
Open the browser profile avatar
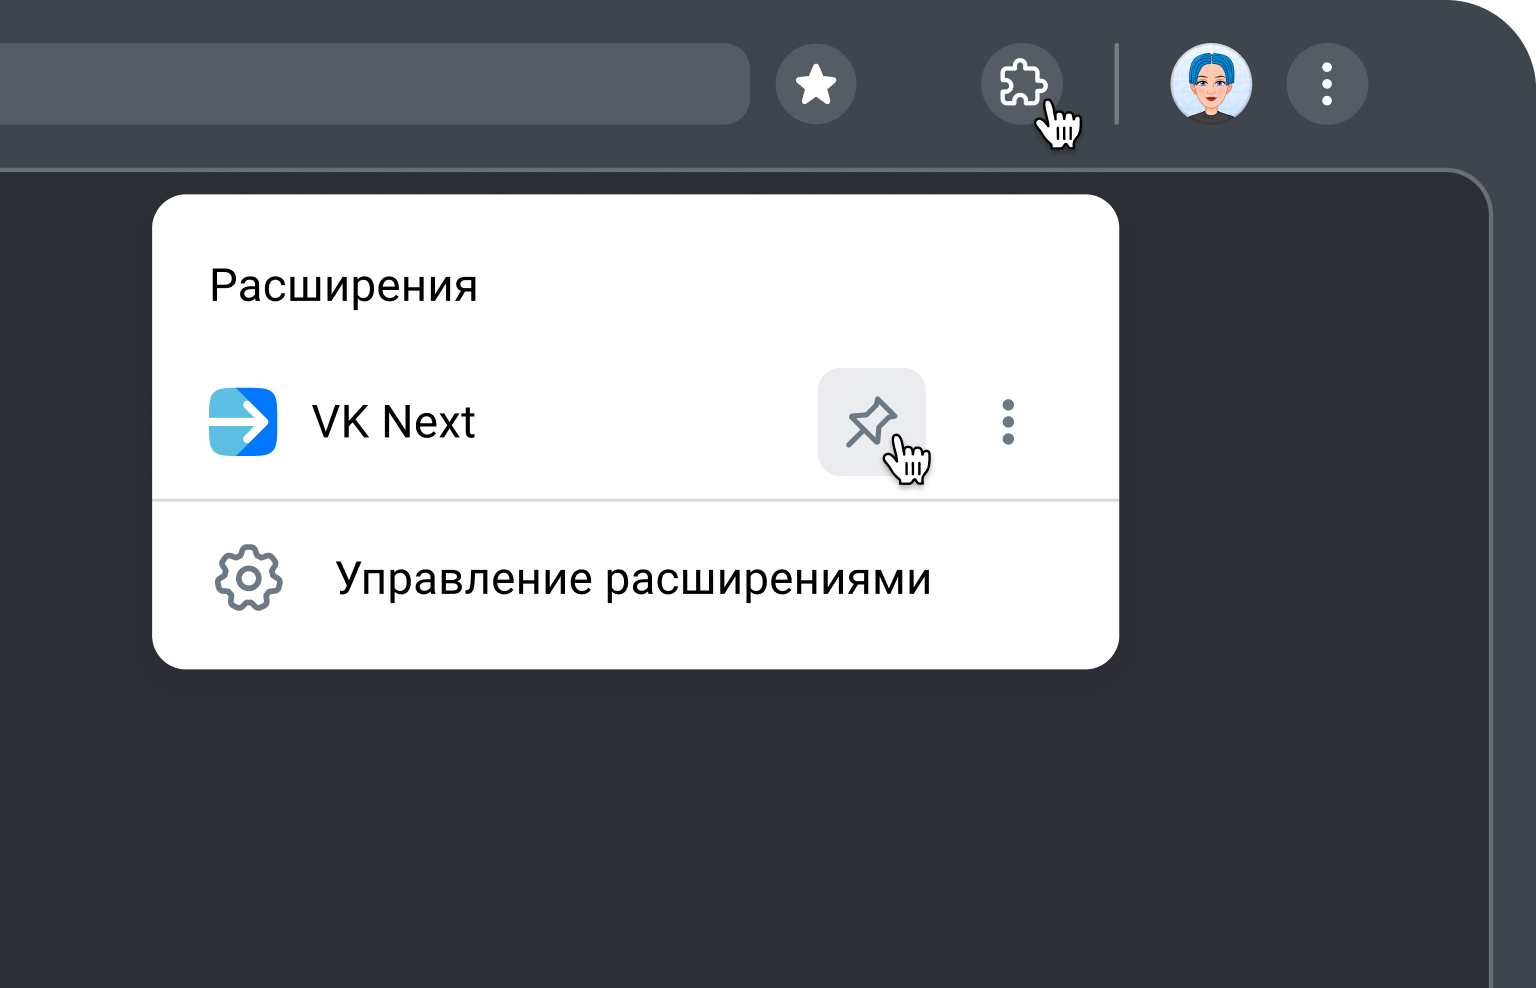[x=1211, y=84]
